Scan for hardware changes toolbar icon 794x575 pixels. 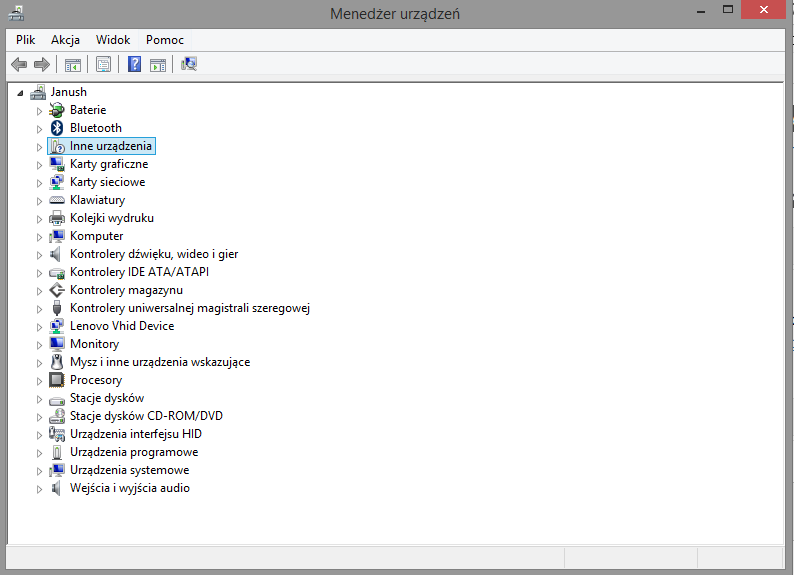tap(189, 64)
